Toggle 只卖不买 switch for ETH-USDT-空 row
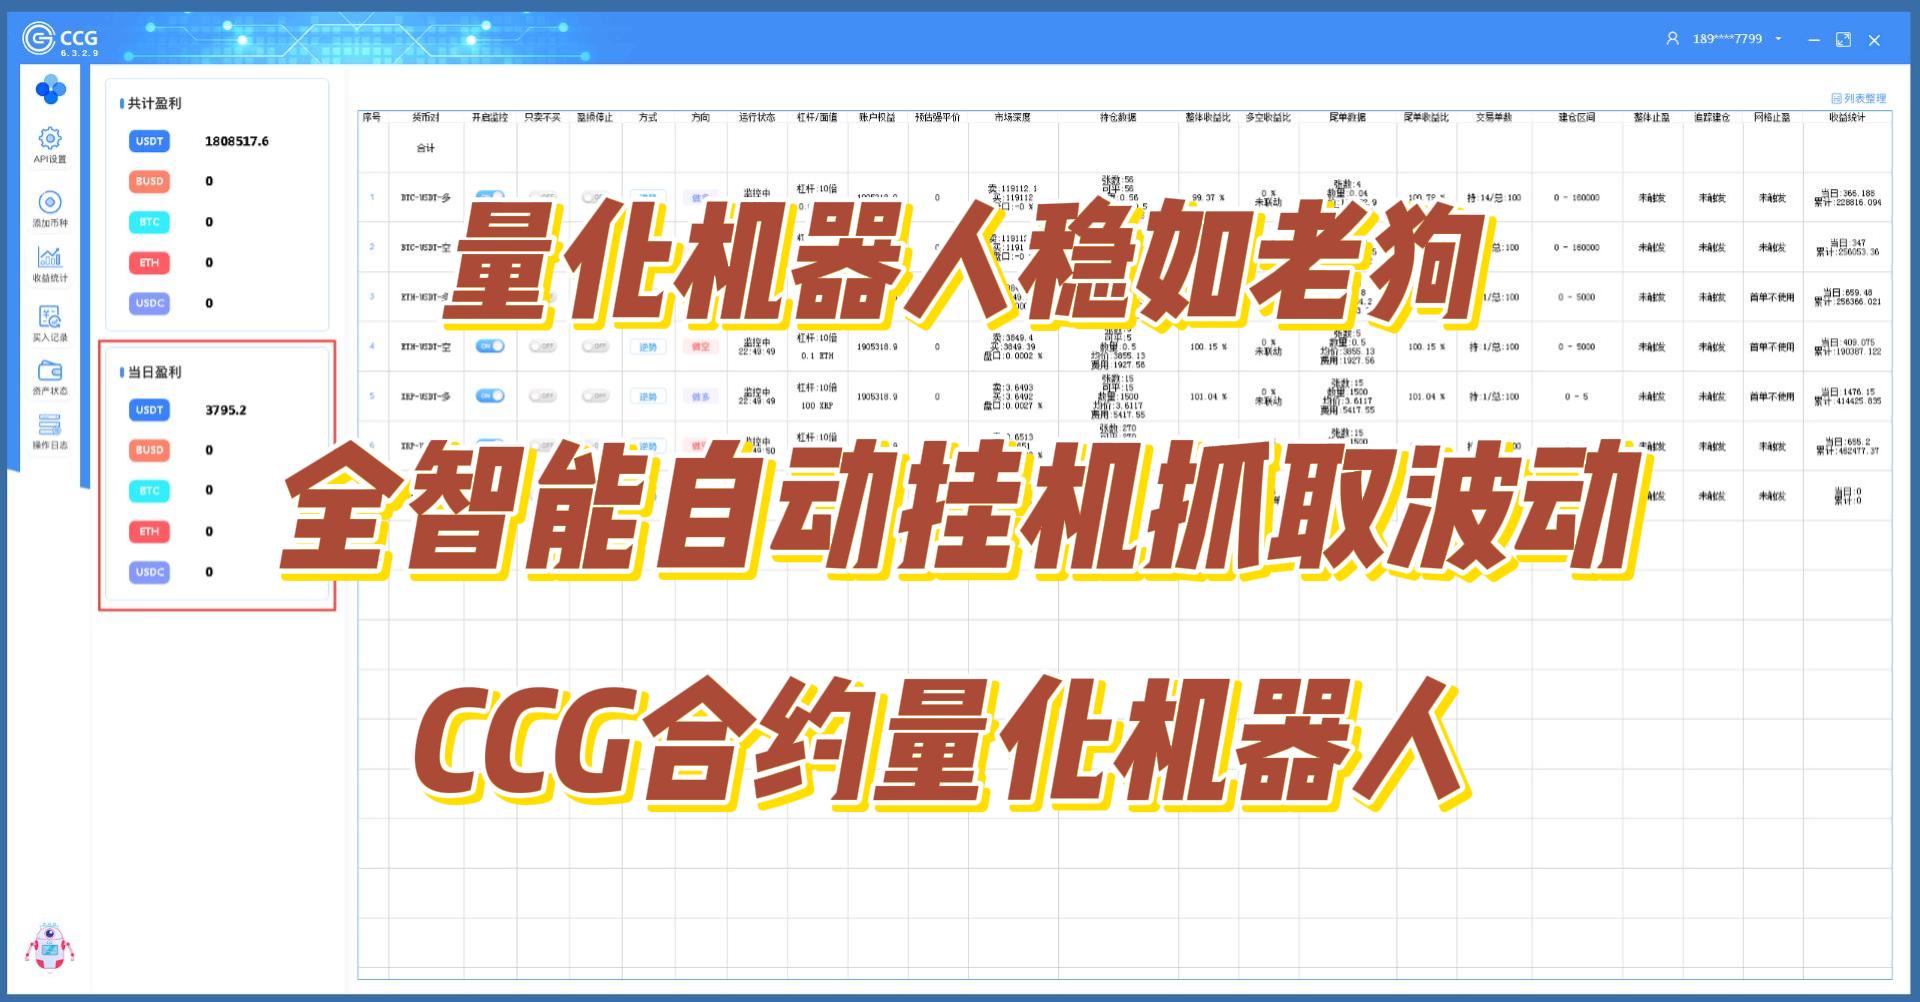 click(x=543, y=346)
